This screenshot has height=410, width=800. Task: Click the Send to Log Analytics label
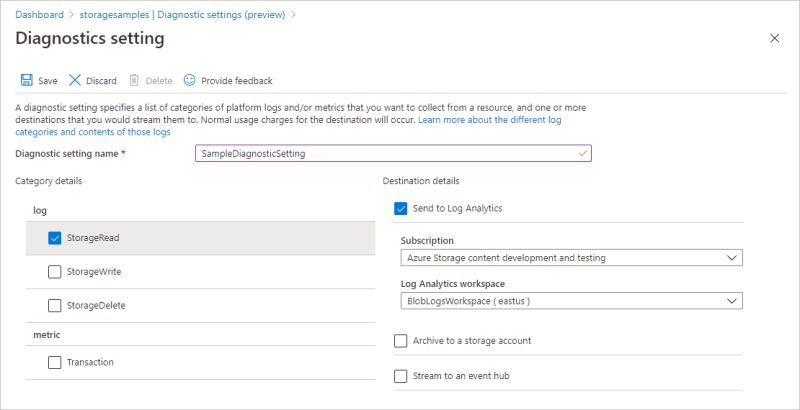(x=458, y=208)
